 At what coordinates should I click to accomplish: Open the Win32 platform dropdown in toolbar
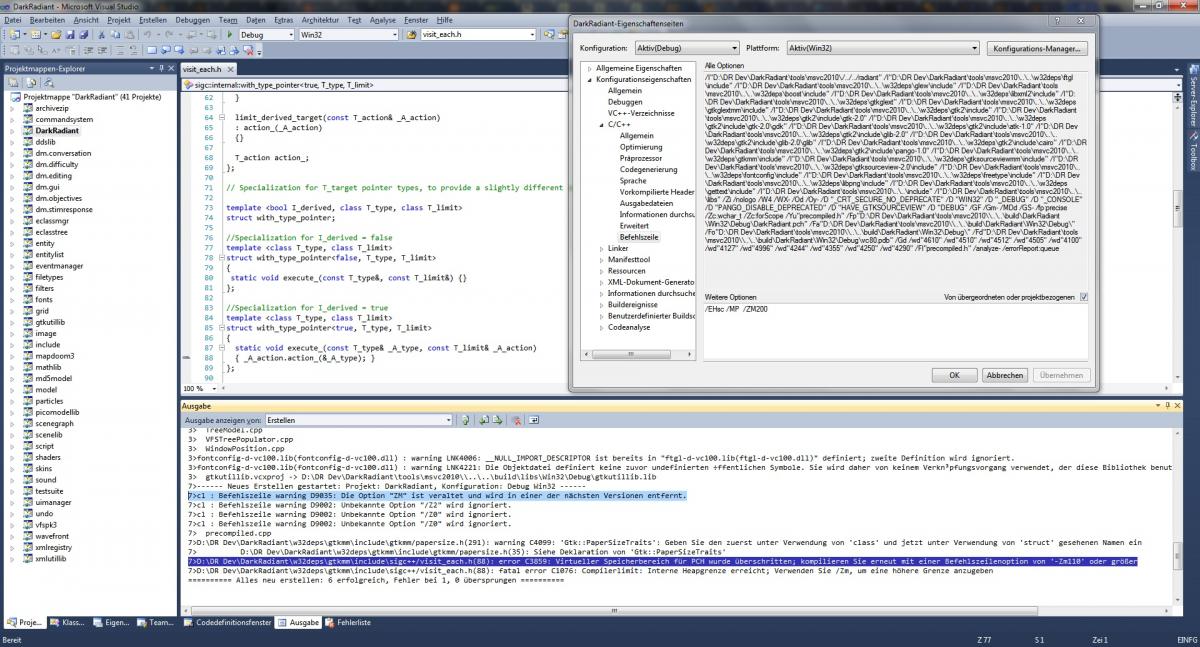[348, 34]
